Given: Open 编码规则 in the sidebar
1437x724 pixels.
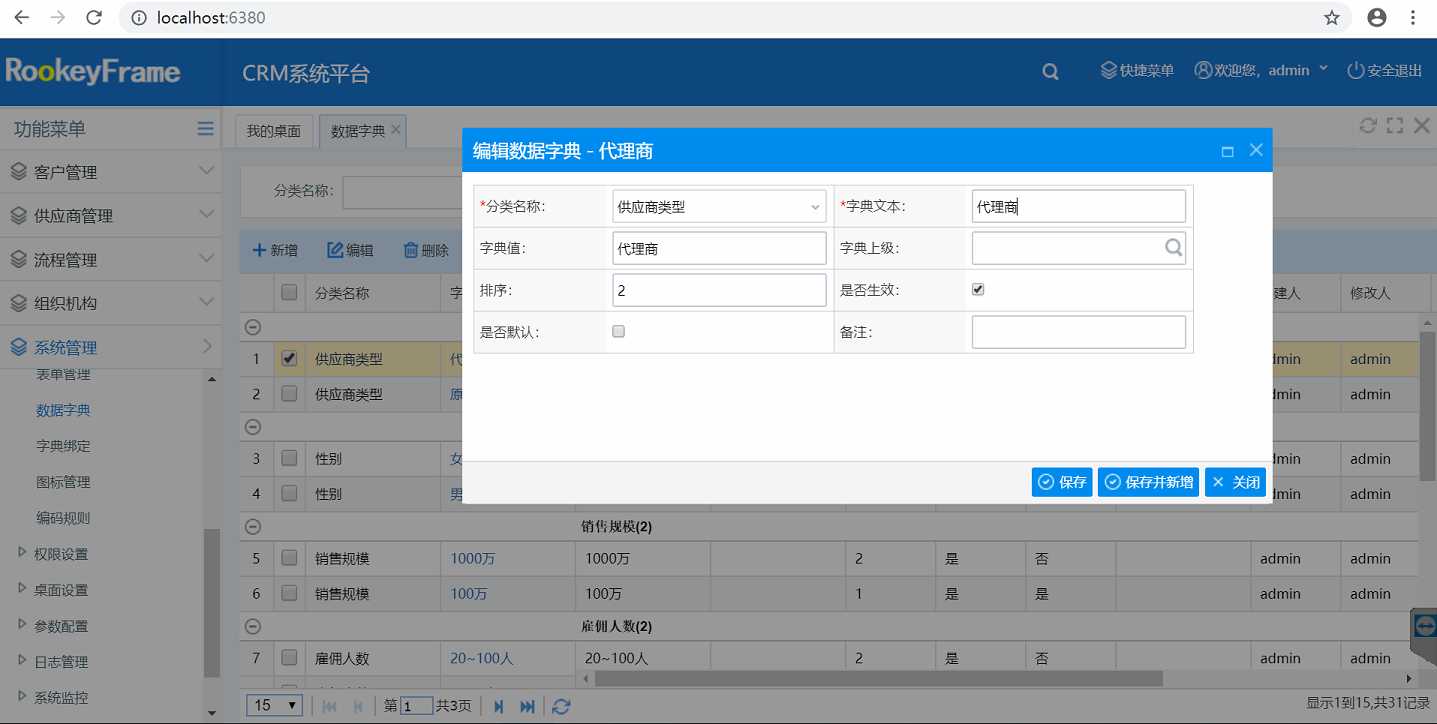Looking at the screenshot, I should (x=63, y=518).
